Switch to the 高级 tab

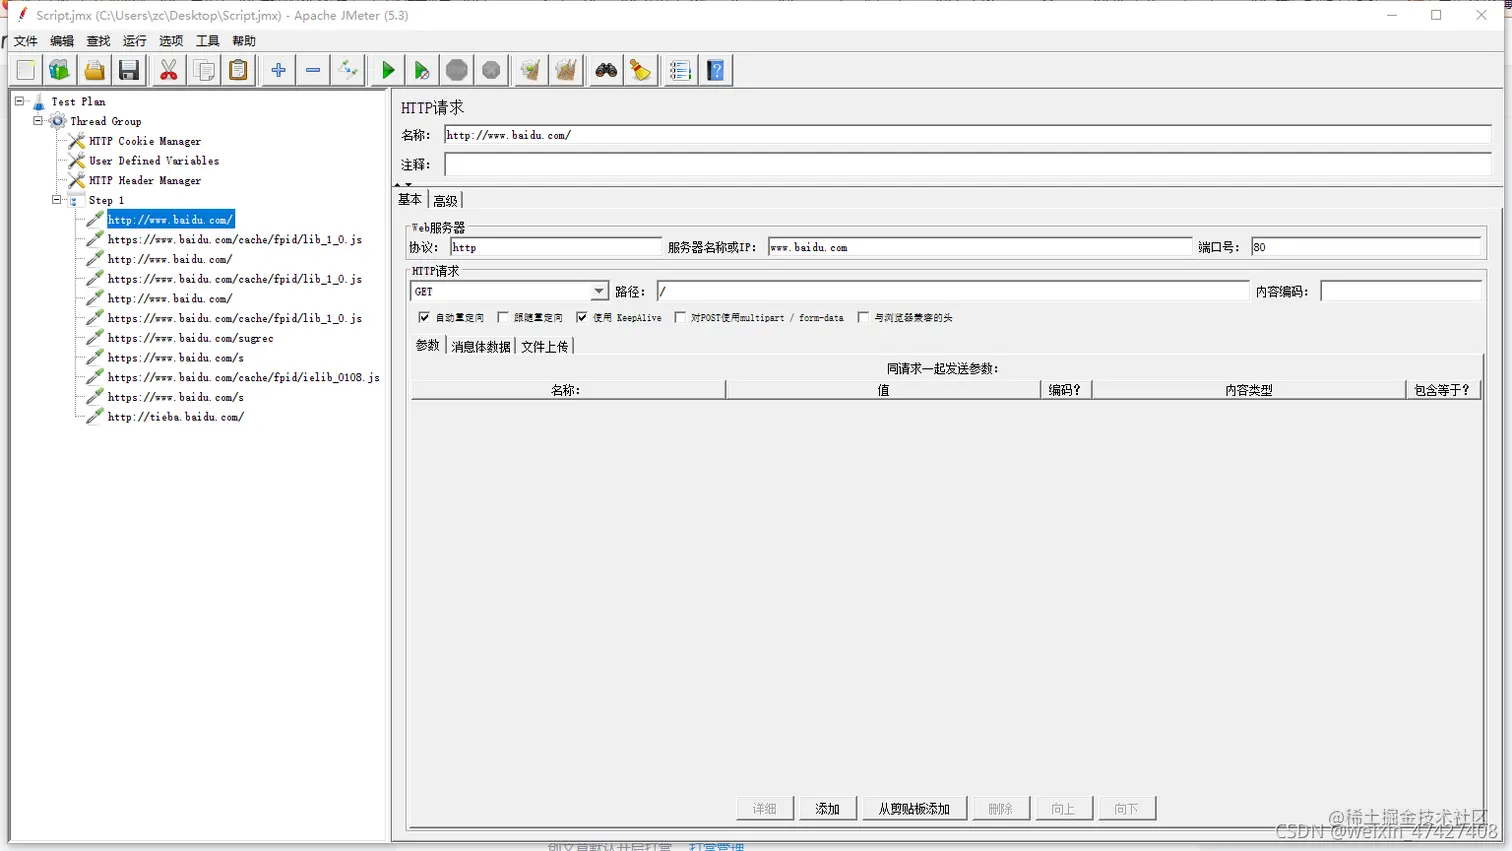(x=445, y=201)
